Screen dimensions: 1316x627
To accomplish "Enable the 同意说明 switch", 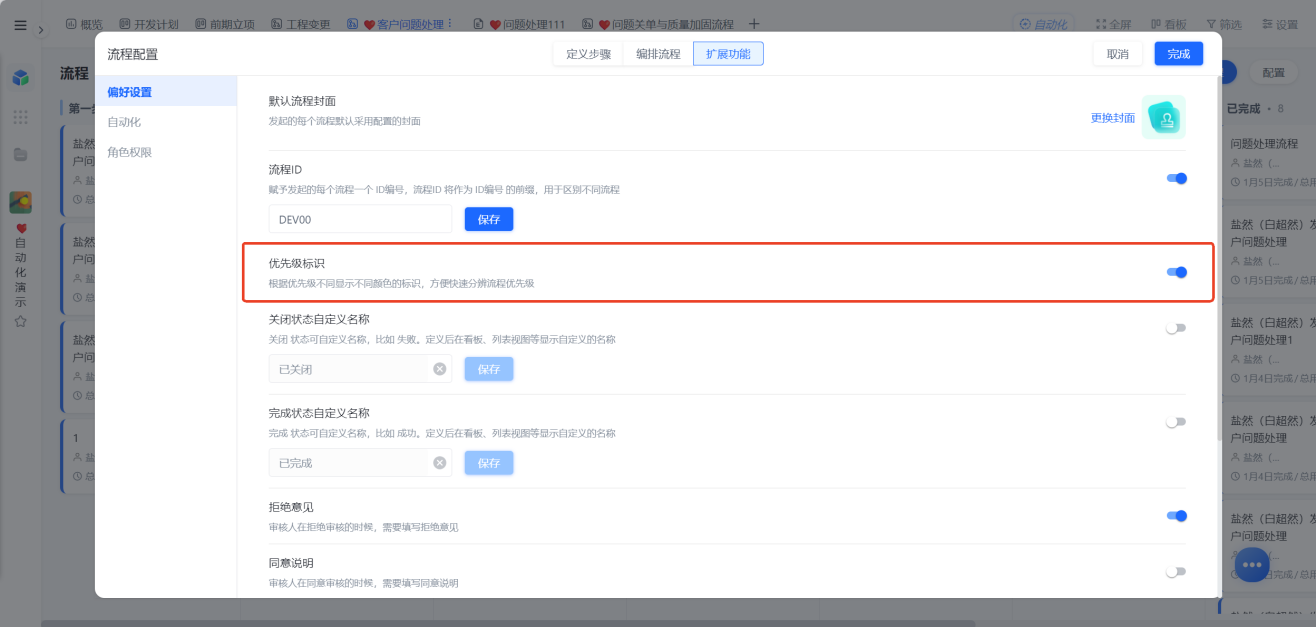I will [x=1176, y=572].
